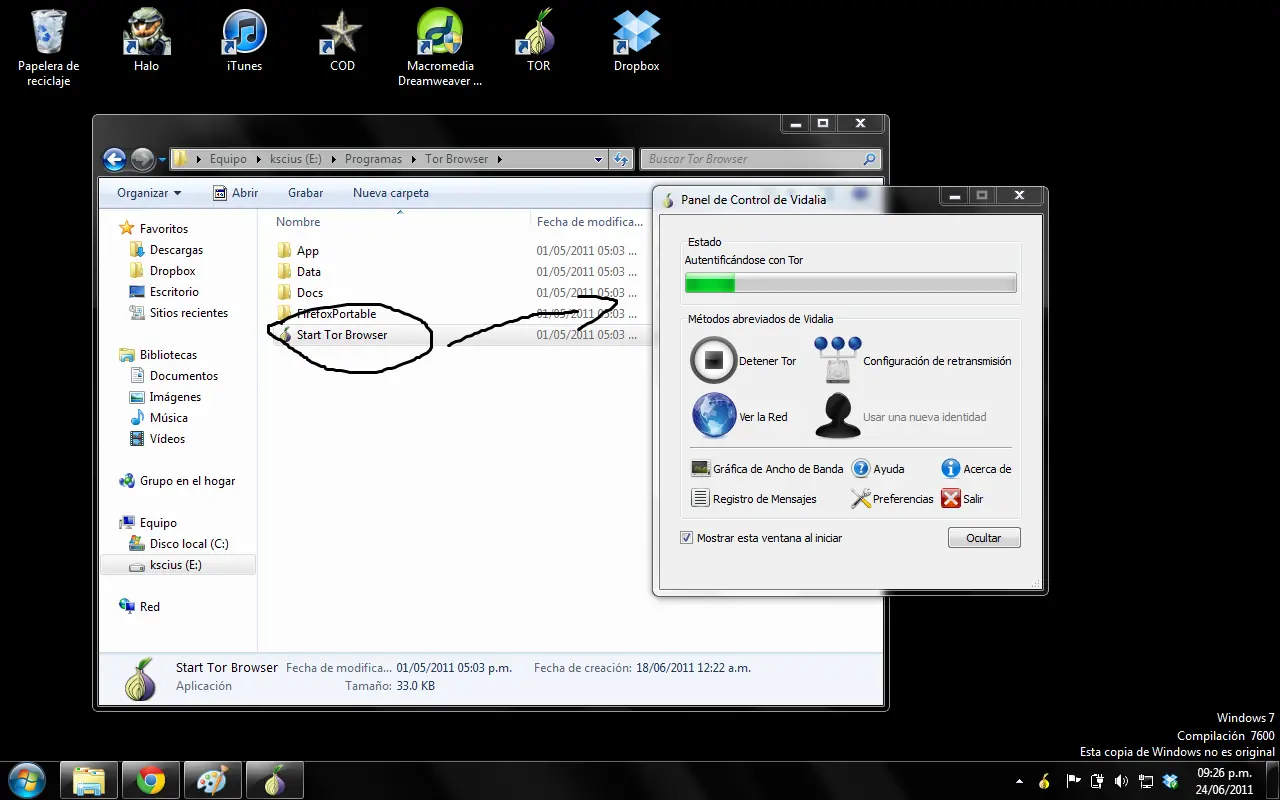Click the volume speaker tray icon

pos(1121,781)
